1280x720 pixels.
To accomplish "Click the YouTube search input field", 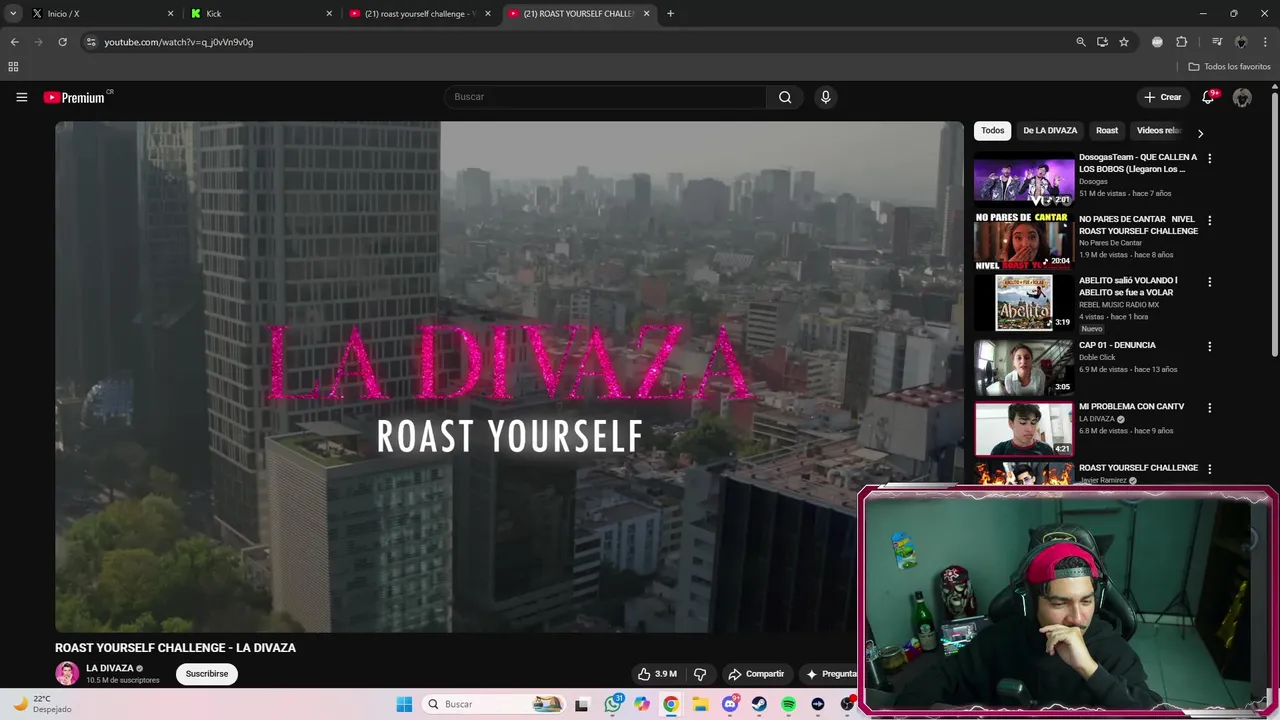I will point(605,97).
